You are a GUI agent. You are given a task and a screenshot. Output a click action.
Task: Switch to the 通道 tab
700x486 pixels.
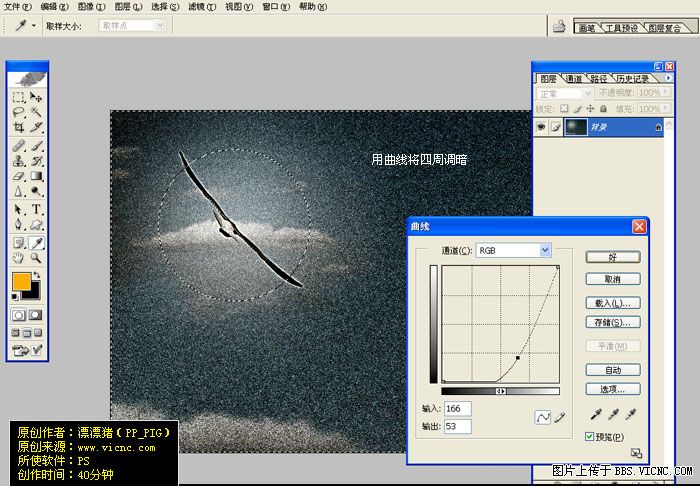574,79
